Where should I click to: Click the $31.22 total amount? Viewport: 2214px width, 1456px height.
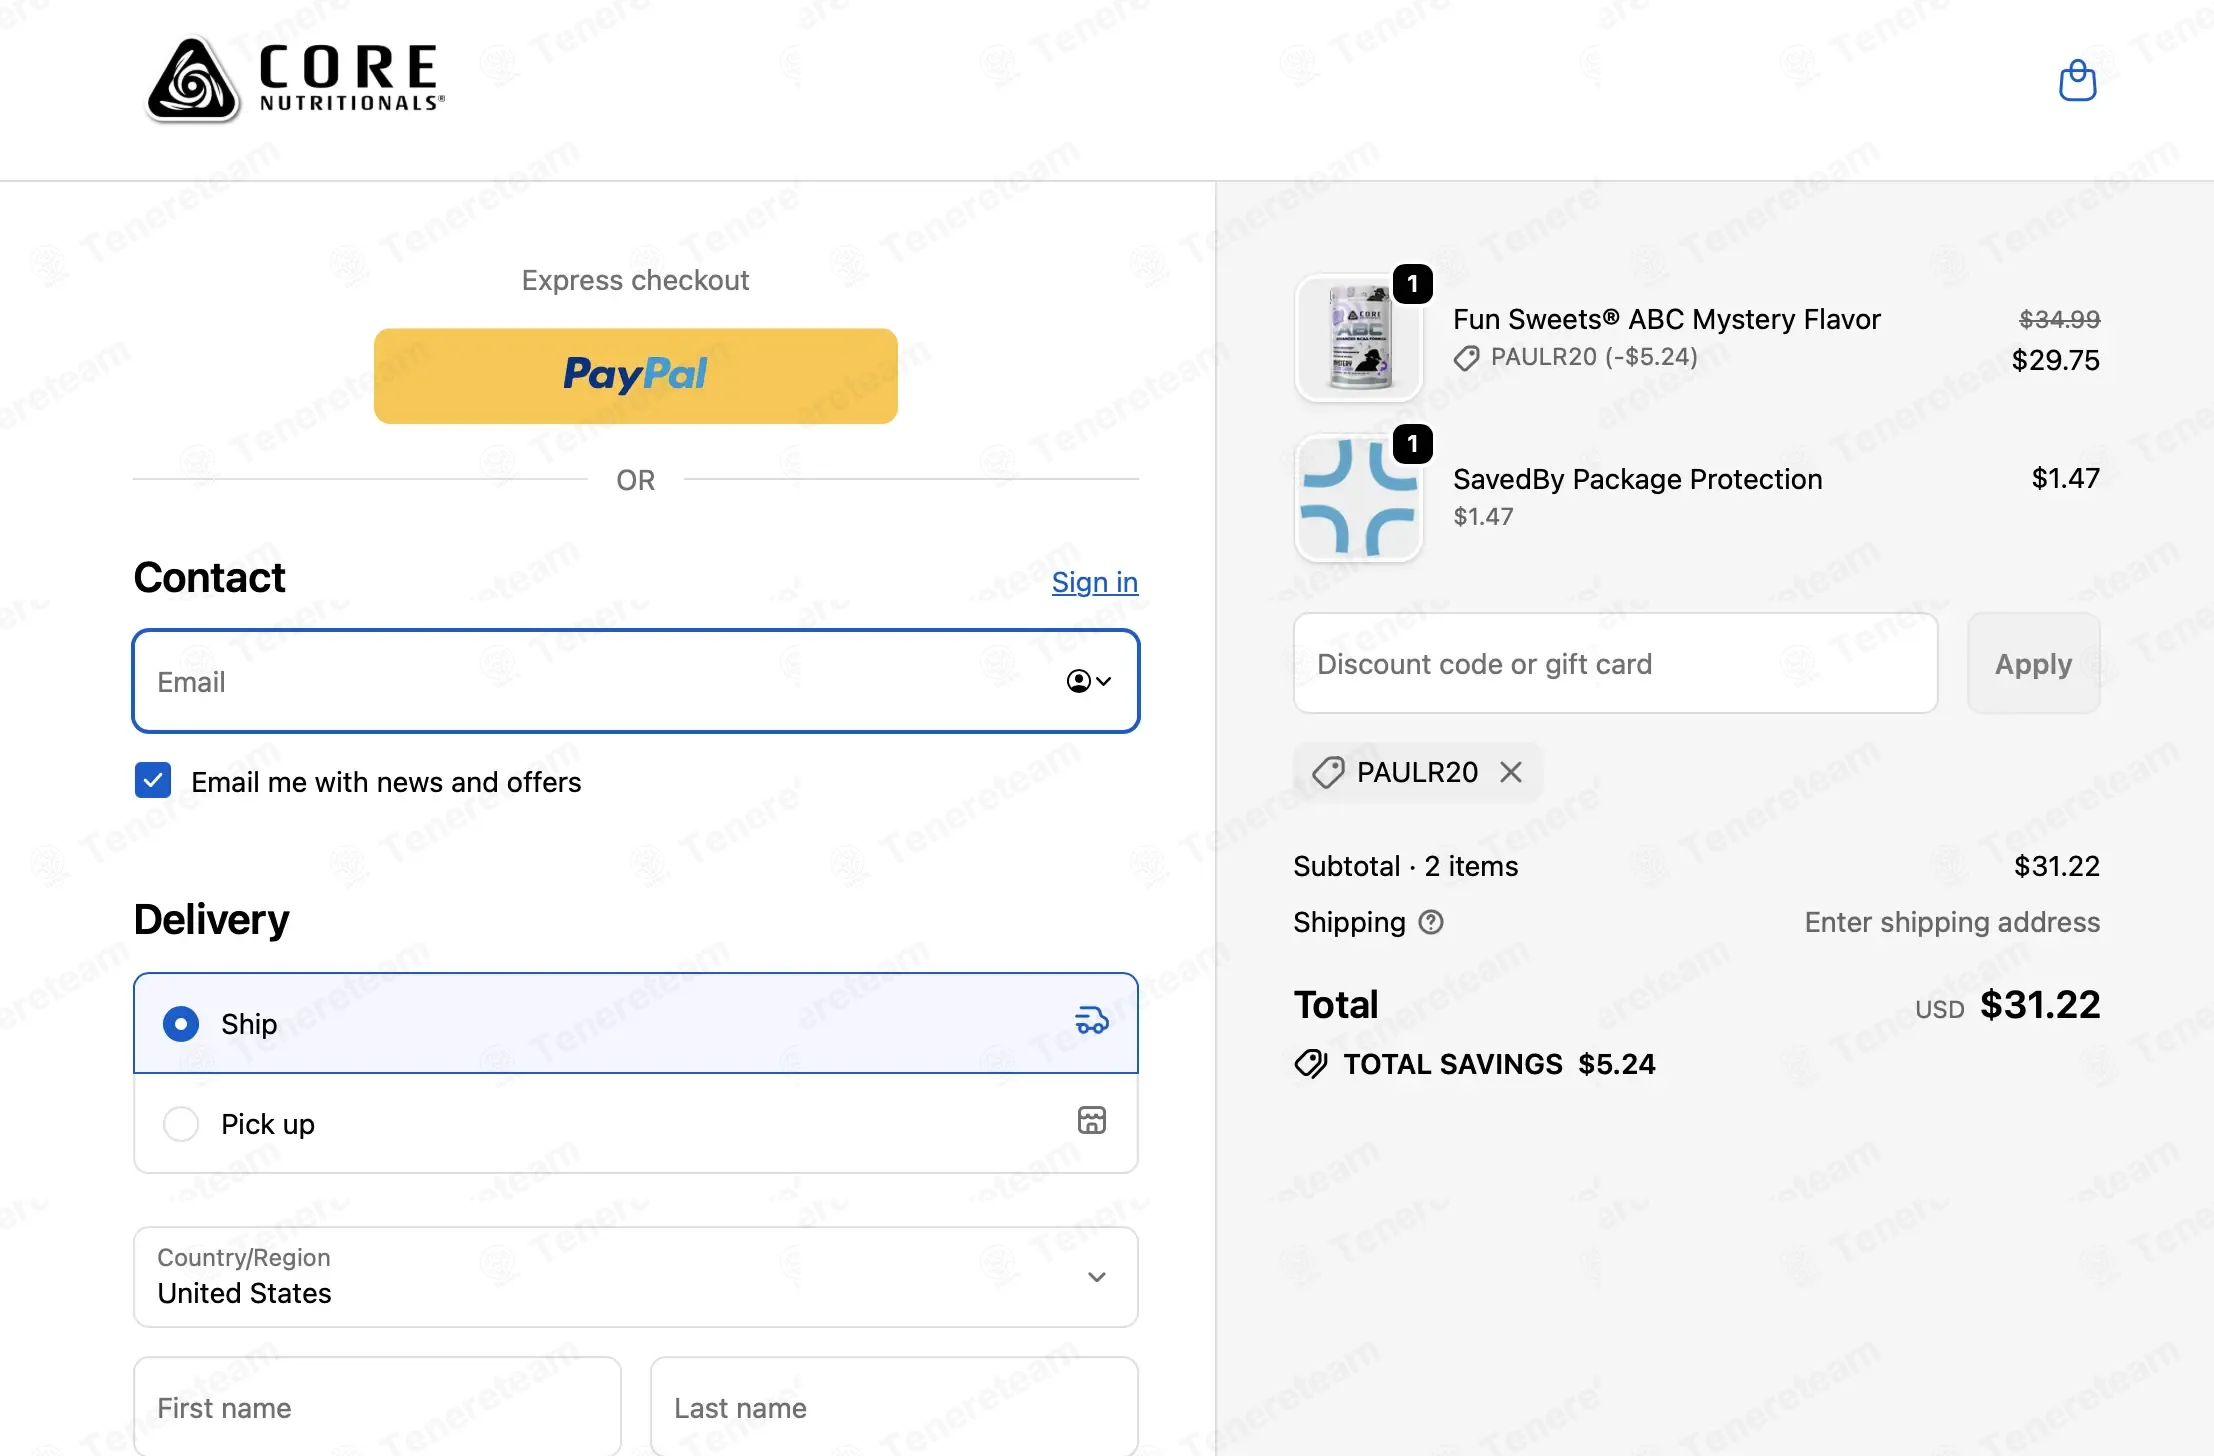pos(2040,1005)
